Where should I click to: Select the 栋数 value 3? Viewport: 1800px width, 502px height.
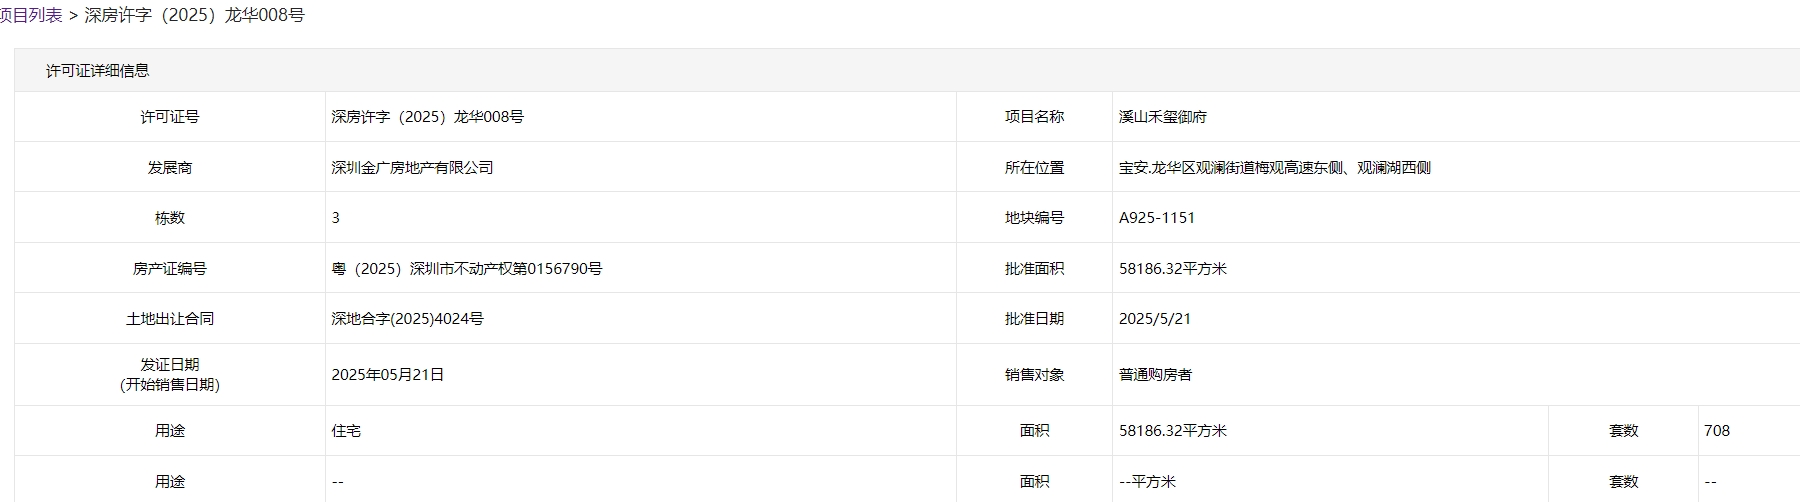(x=336, y=217)
